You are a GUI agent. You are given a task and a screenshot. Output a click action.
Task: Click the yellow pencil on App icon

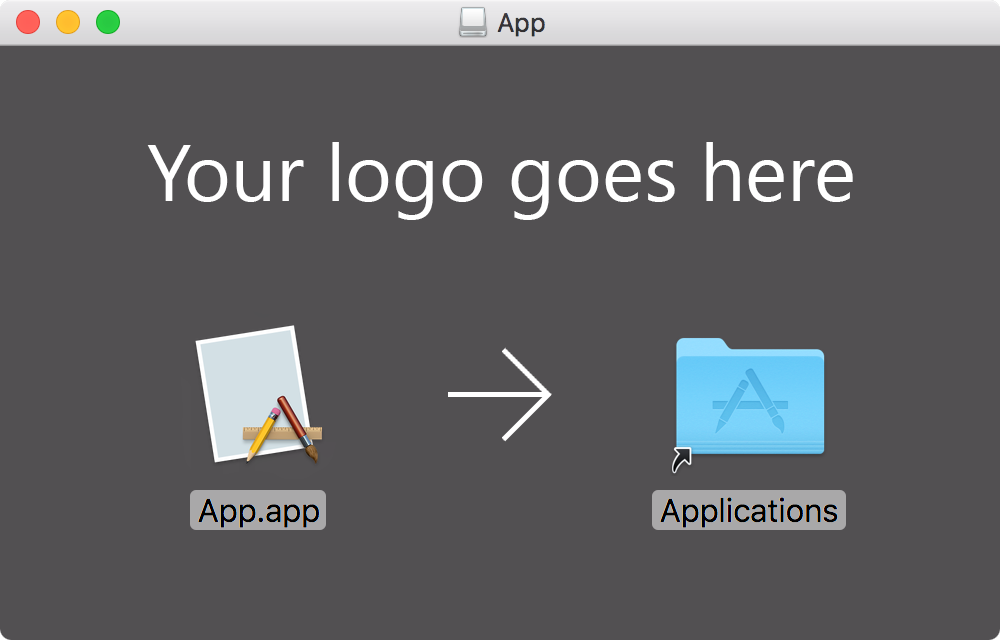(x=263, y=435)
